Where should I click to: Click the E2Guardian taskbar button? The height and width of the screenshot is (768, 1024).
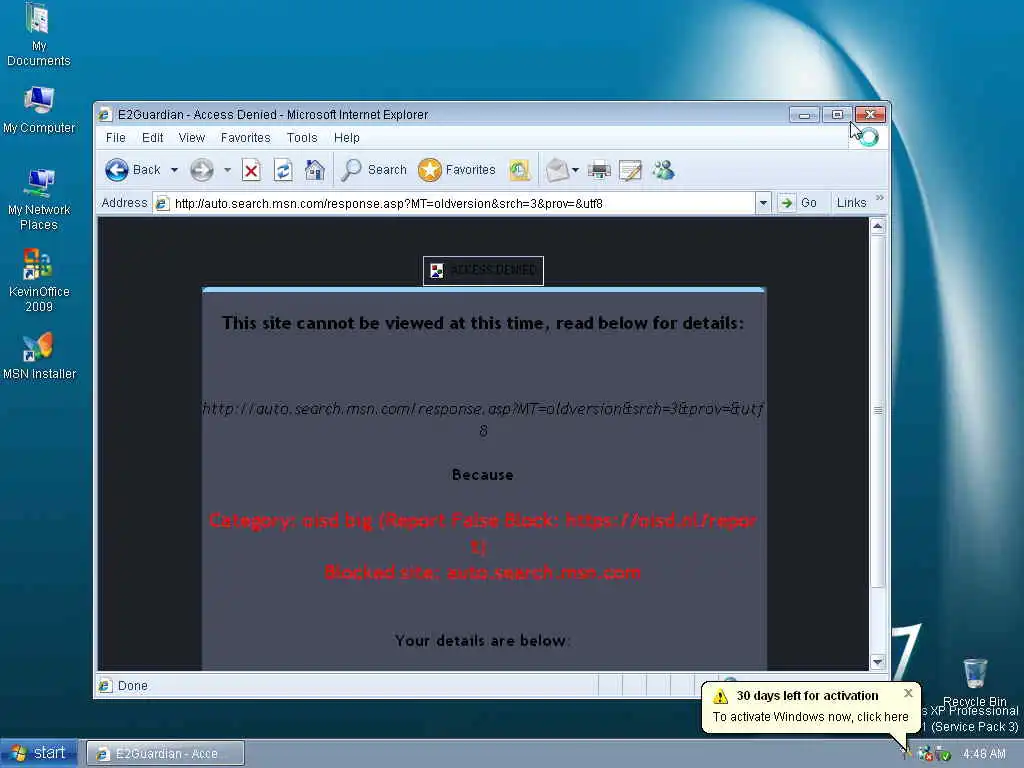pos(166,754)
